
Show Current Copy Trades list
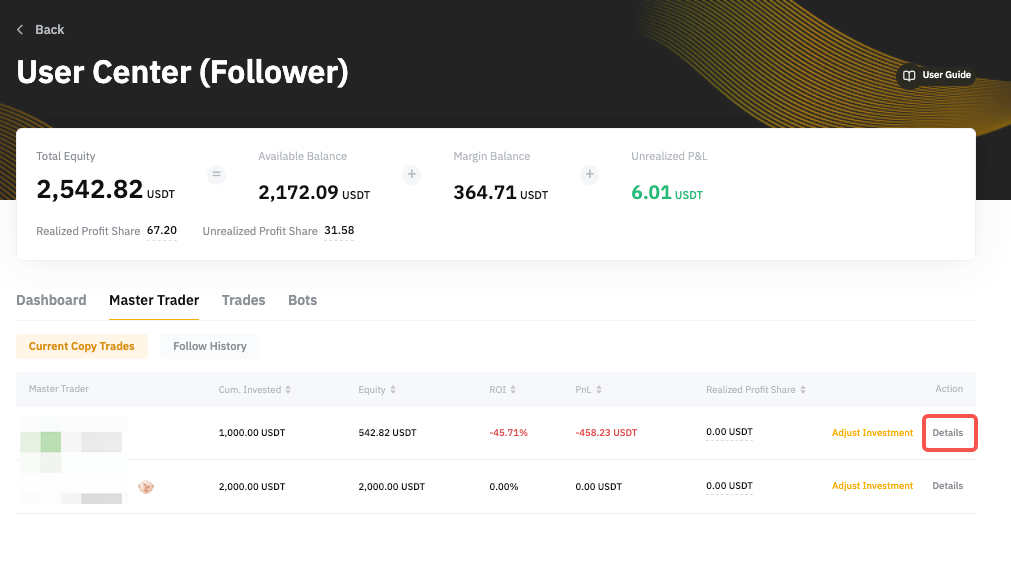(81, 346)
